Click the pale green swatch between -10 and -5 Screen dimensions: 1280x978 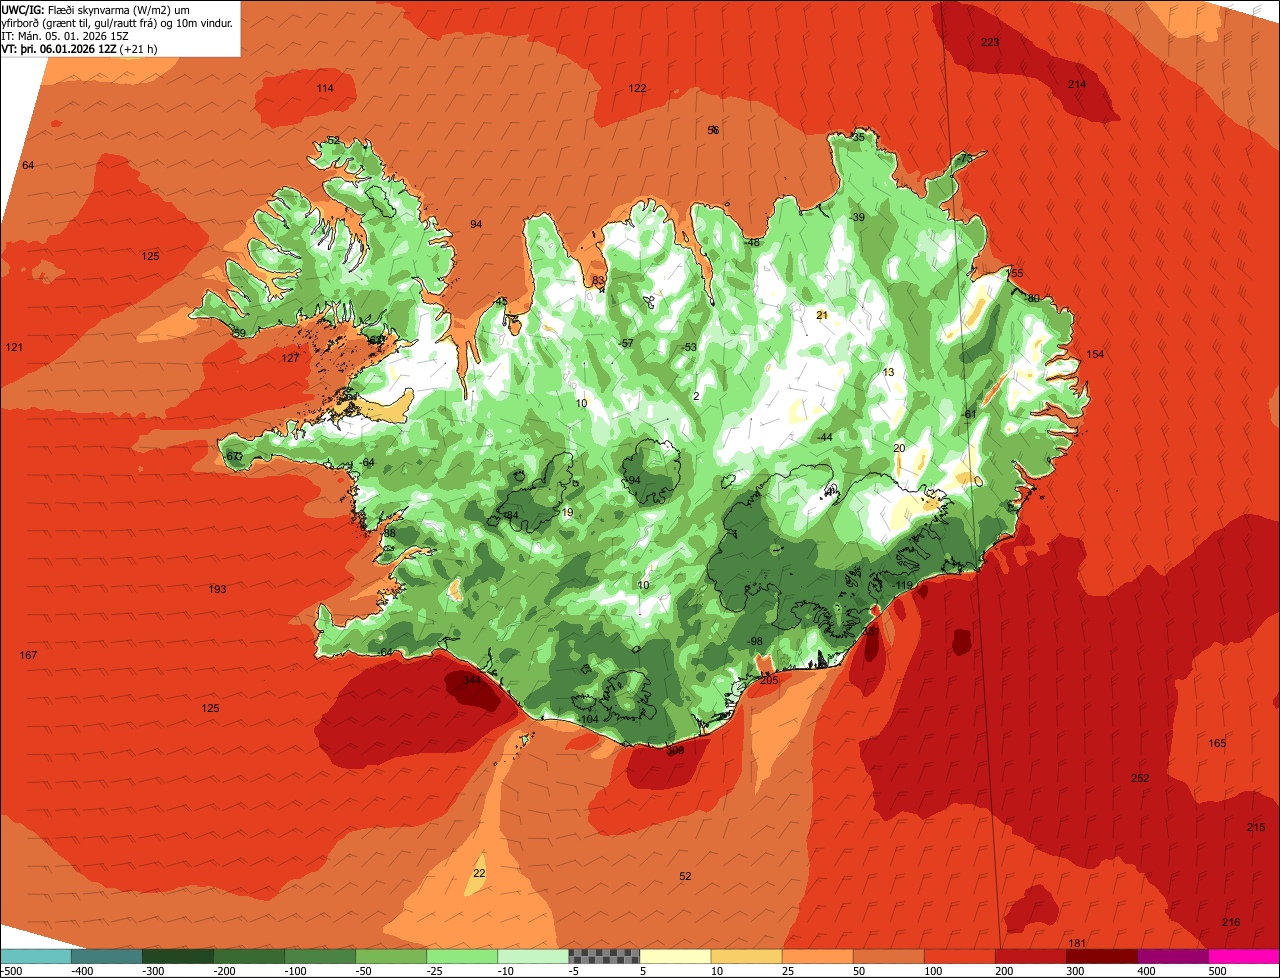tap(533, 957)
